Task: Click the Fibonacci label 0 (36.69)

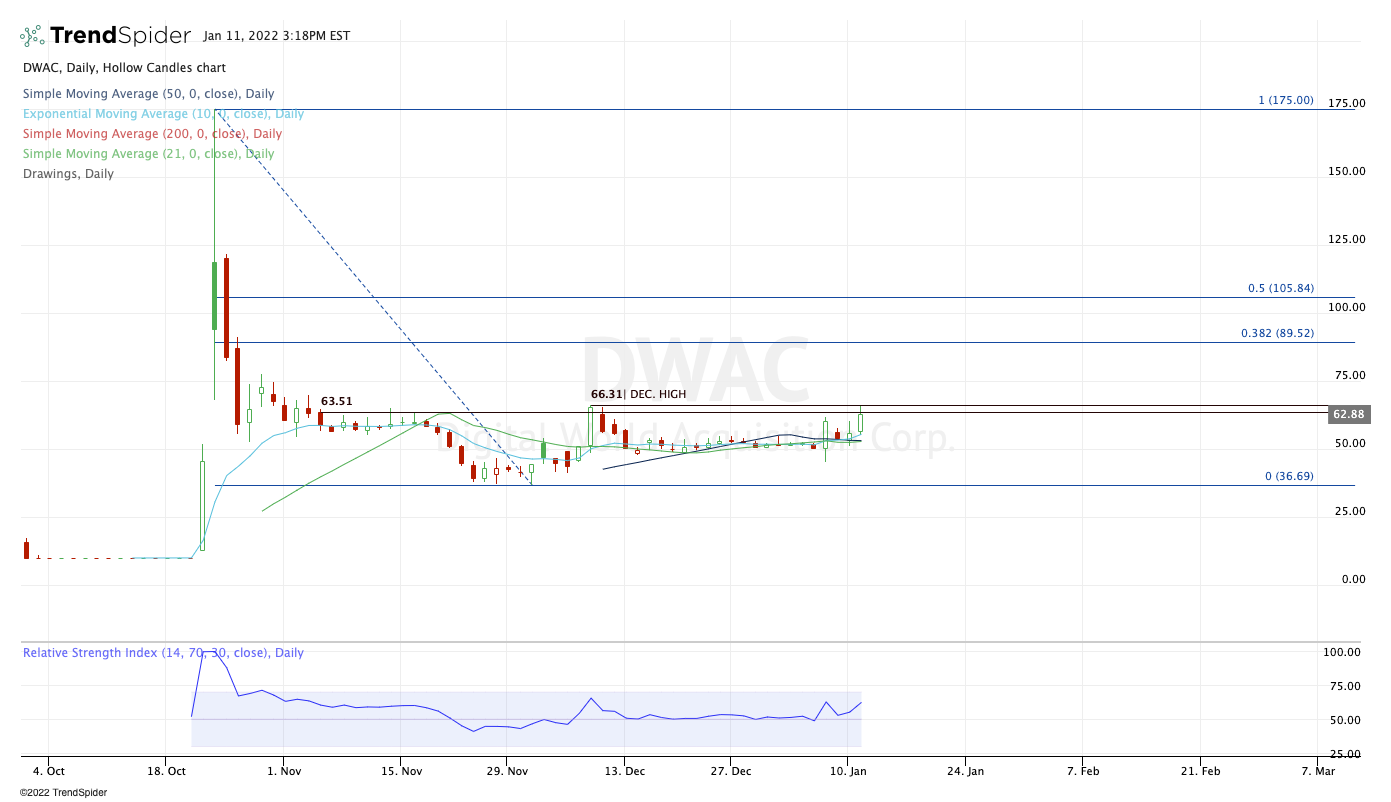Action: (x=1289, y=476)
